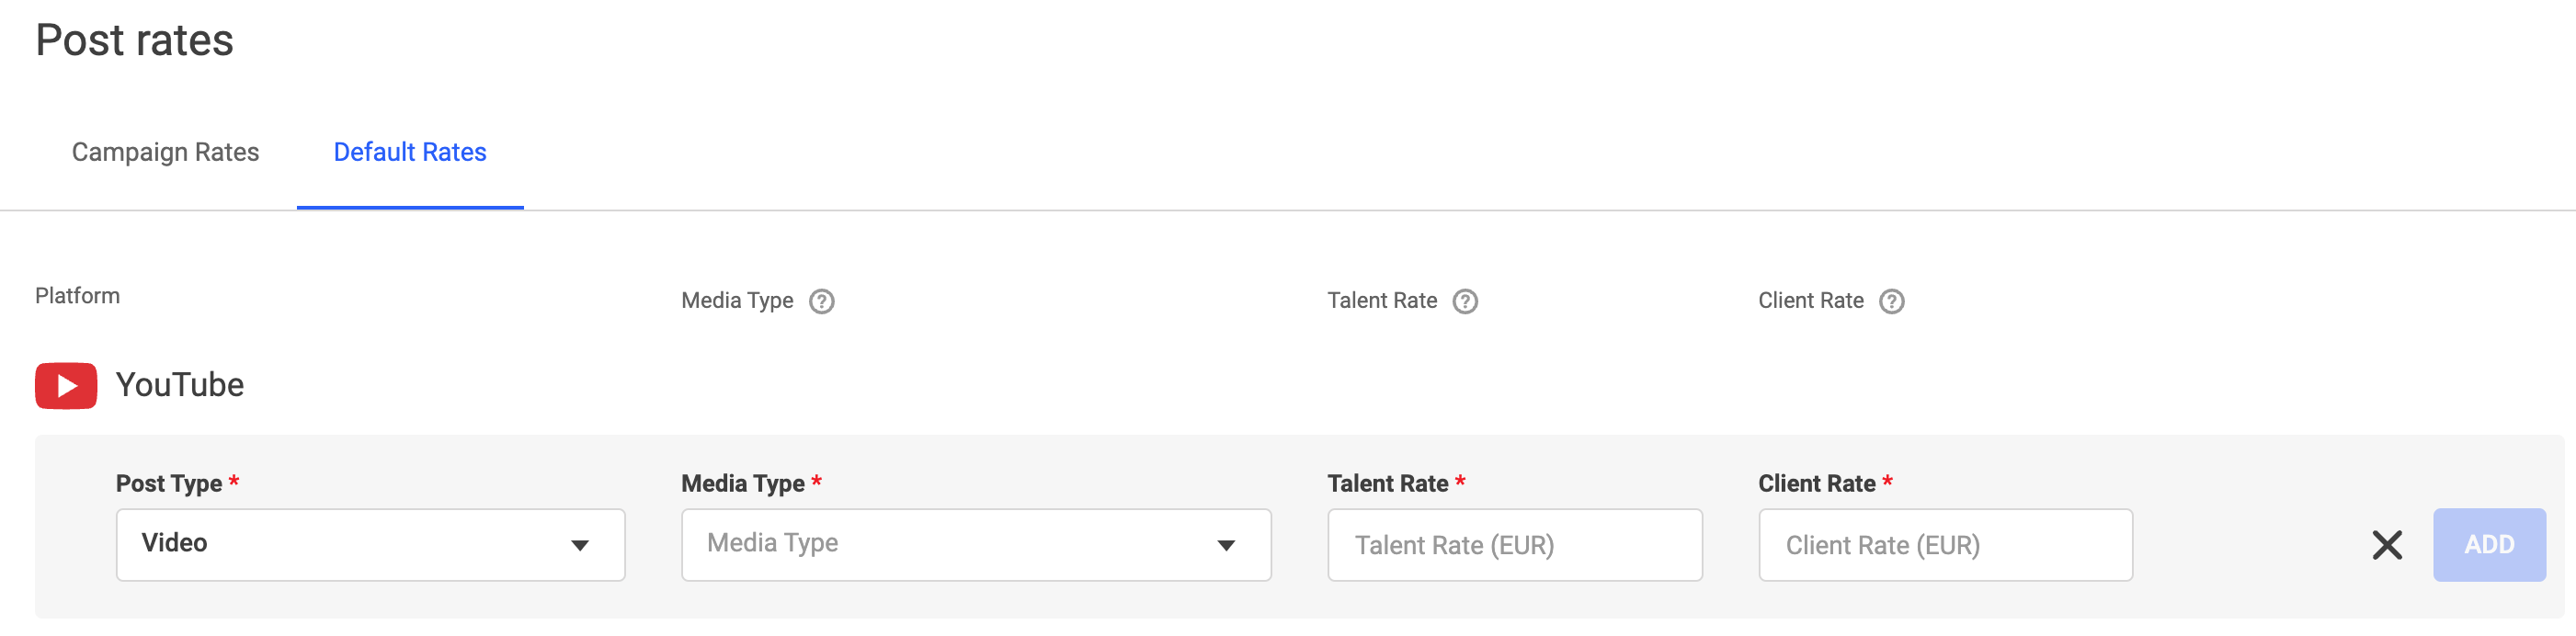This screenshot has width=2576, height=636.
Task: Focus the Client Rate (EUR) input
Action: click(1945, 545)
